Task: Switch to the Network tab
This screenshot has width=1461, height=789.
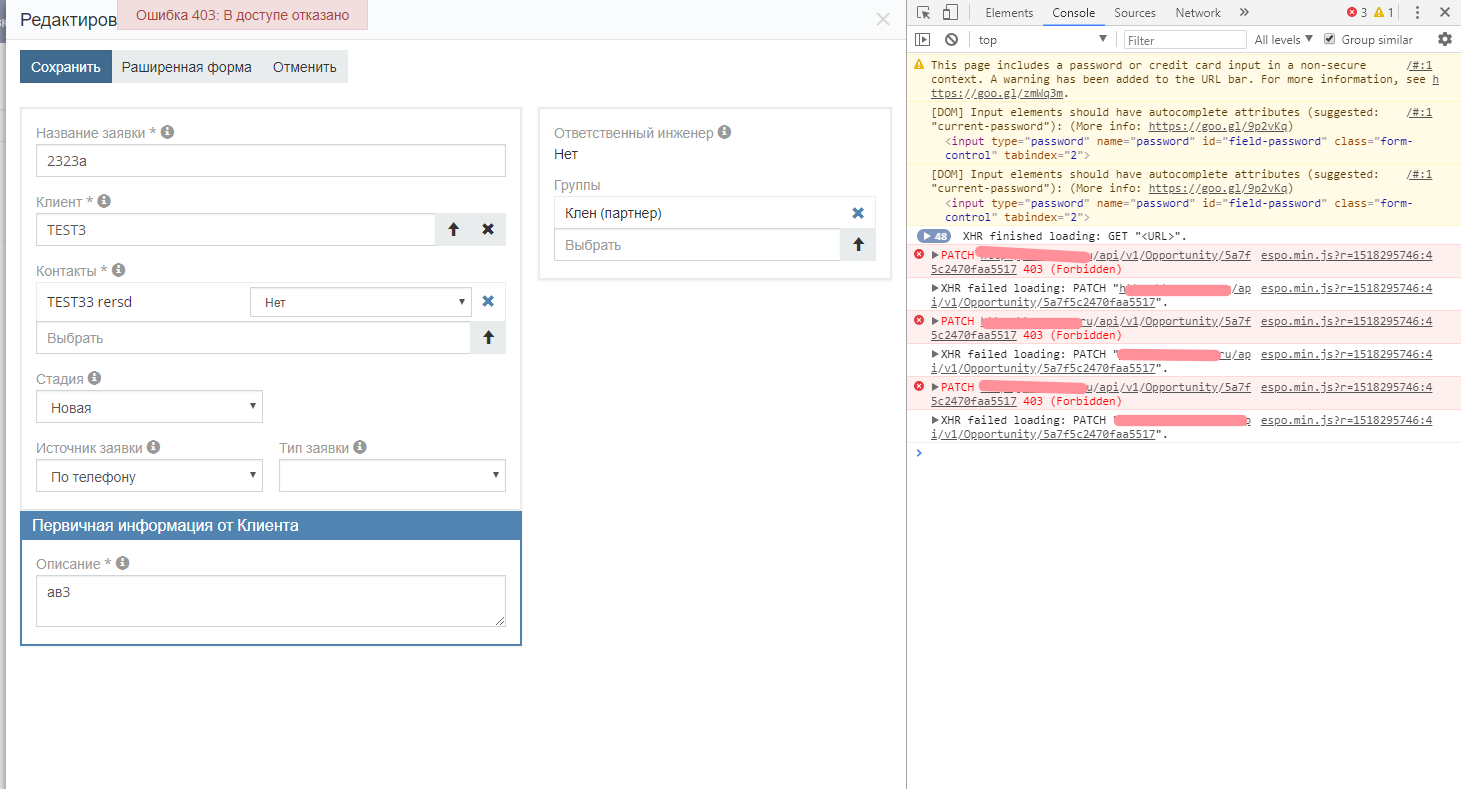Action: pyautogui.click(x=1197, y=13)
